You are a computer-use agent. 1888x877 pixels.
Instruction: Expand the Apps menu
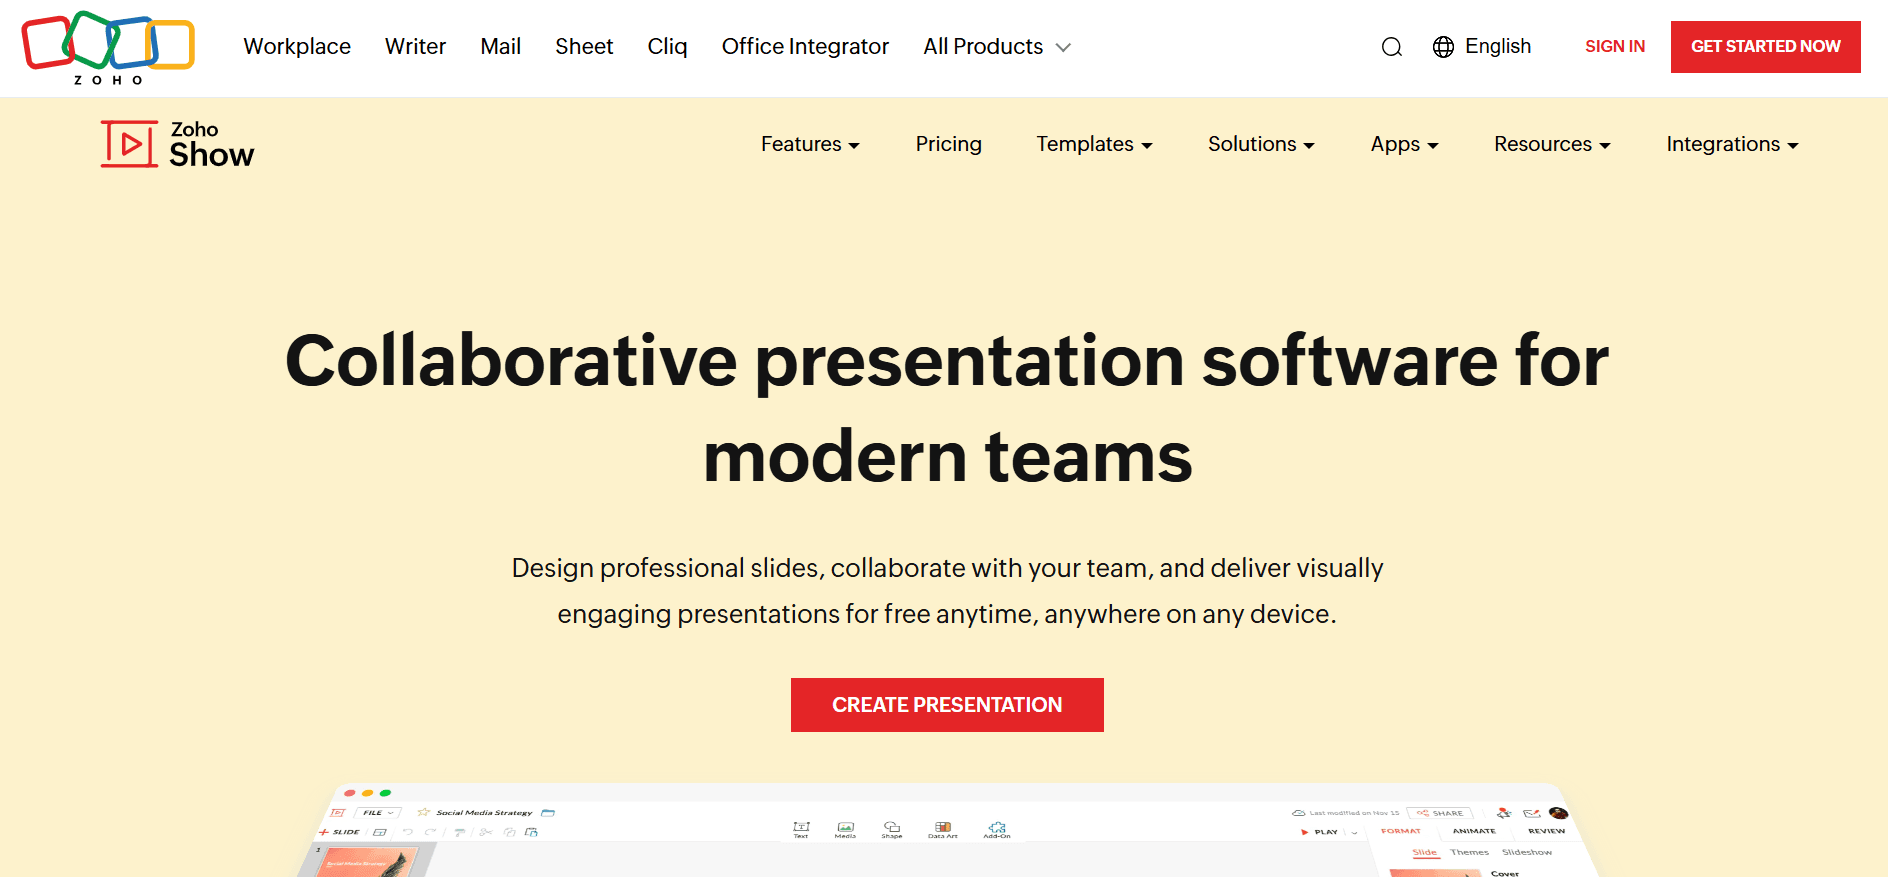(x=1404, y=144)
